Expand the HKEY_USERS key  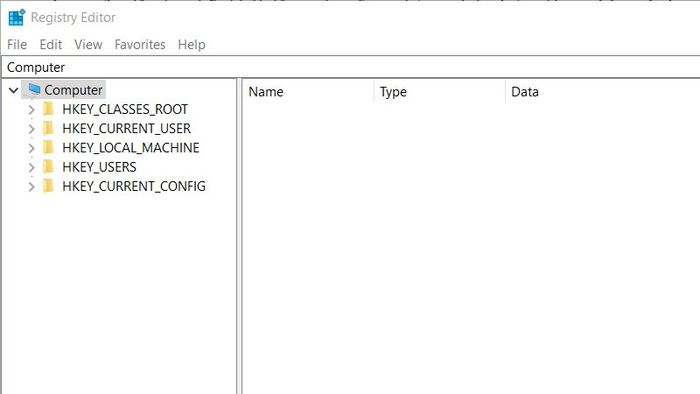click(31, 167)
